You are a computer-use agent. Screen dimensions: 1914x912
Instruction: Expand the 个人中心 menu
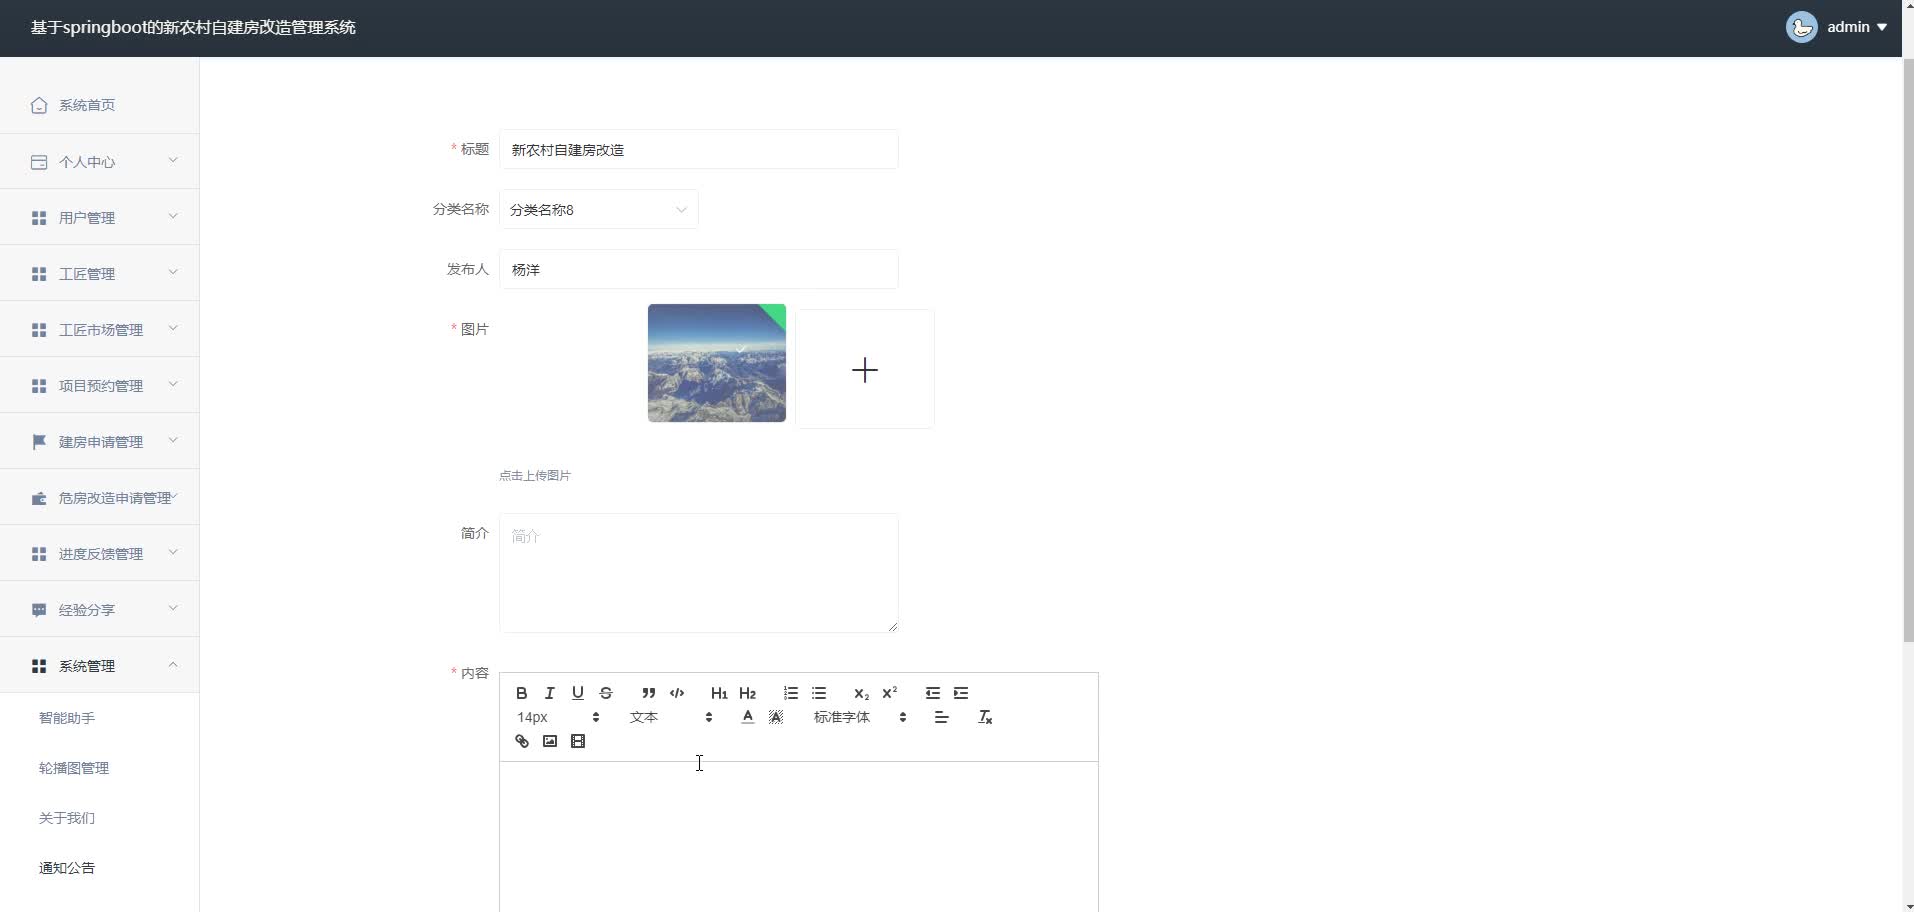click(100, 161)
